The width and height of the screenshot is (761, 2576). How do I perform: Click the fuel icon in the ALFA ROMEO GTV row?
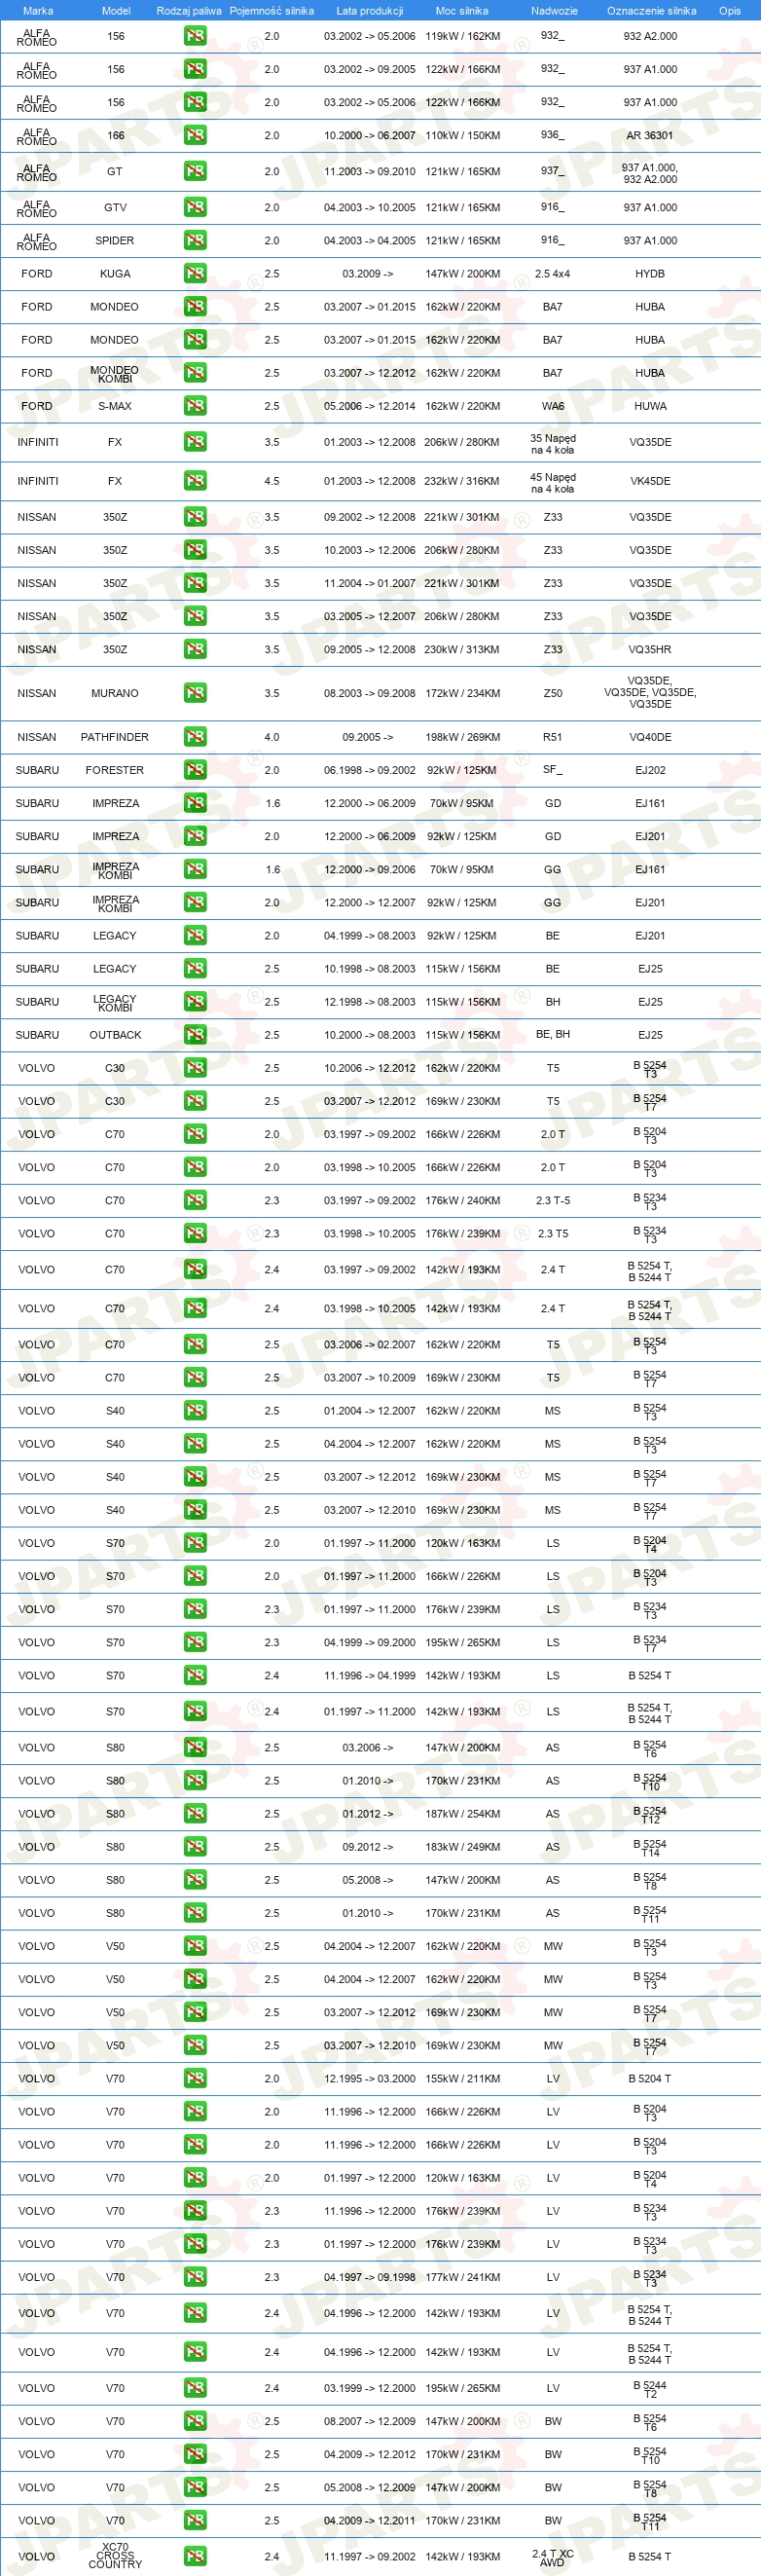[x=195, y=207]
